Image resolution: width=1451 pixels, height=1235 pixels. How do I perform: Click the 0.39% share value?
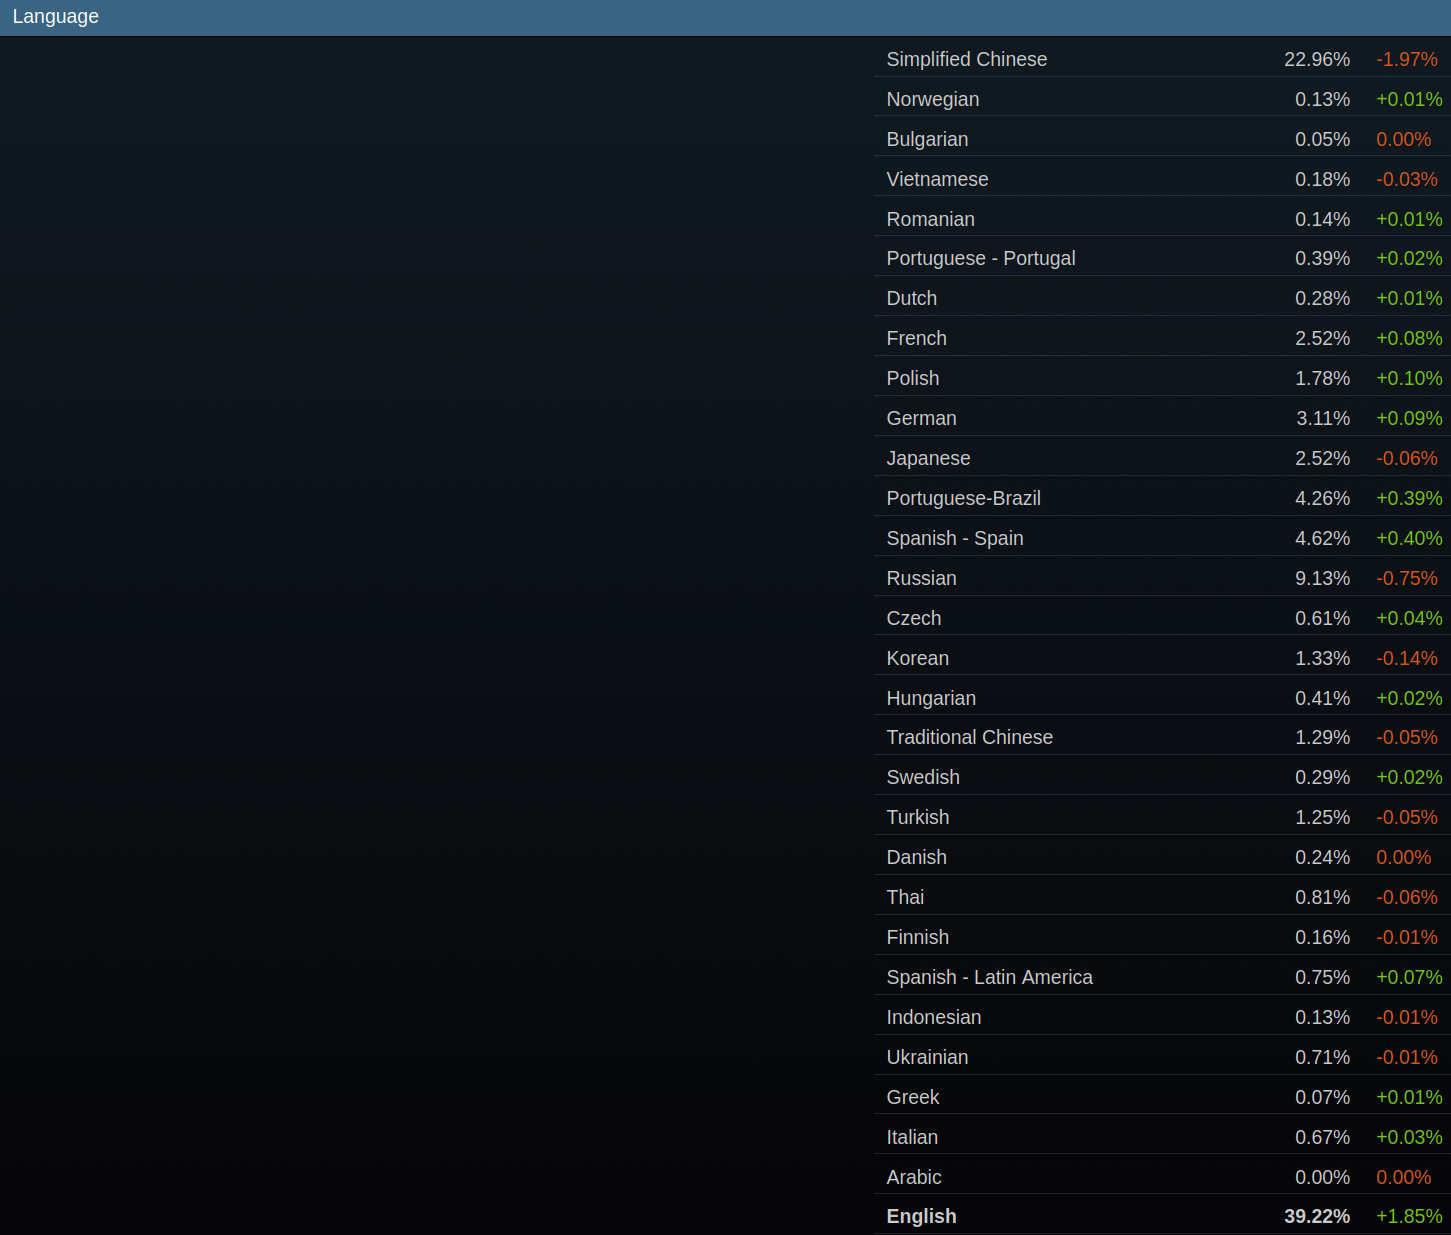click(1322, 258)
